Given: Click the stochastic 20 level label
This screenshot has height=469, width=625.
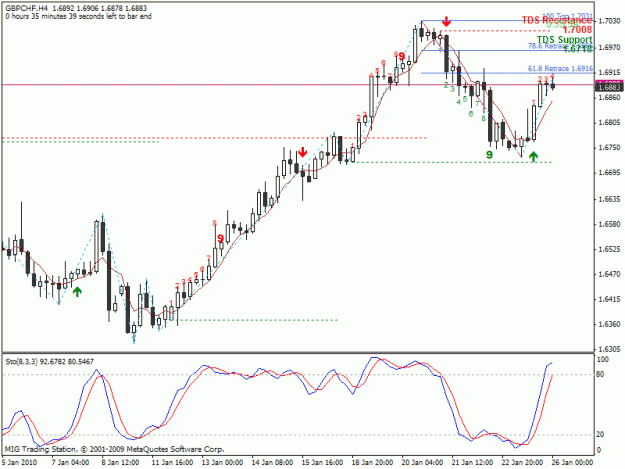Looking at the screenshot, I should coord(600,434).
